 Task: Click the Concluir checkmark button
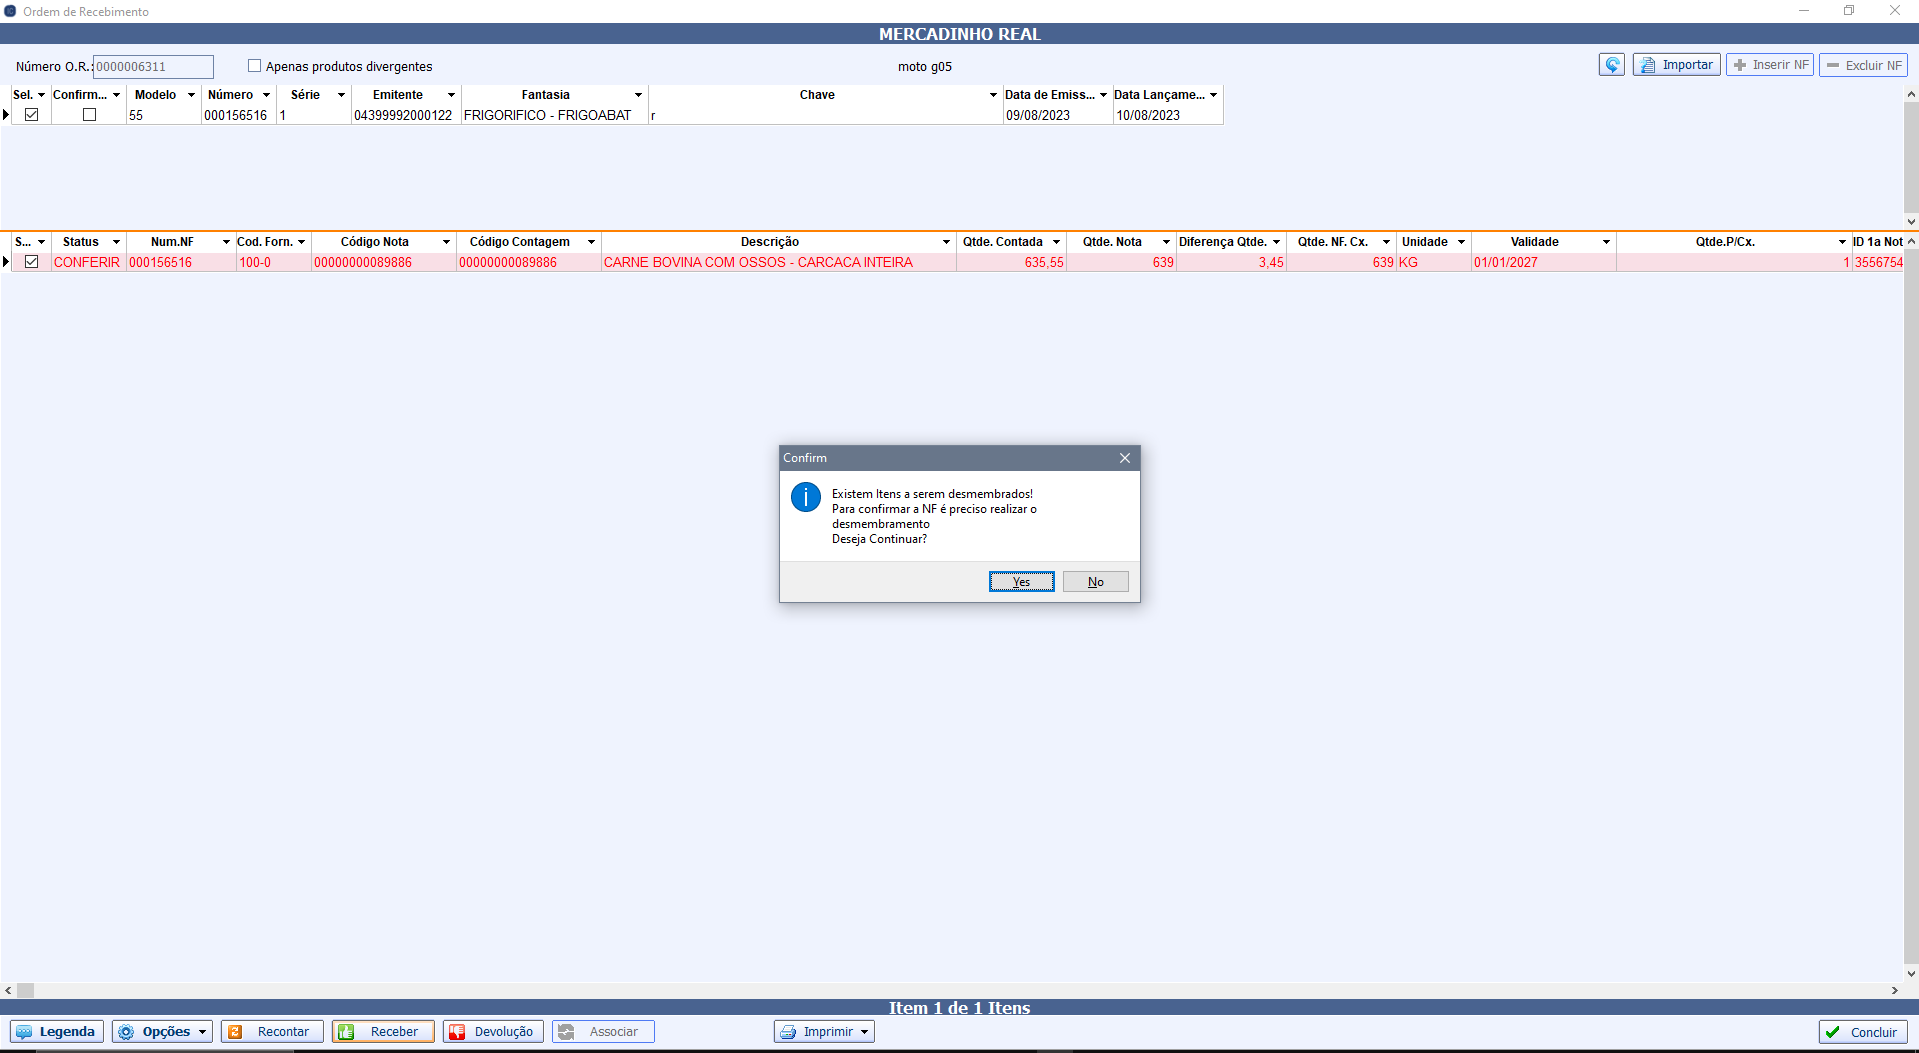tap(1862, 1032)
